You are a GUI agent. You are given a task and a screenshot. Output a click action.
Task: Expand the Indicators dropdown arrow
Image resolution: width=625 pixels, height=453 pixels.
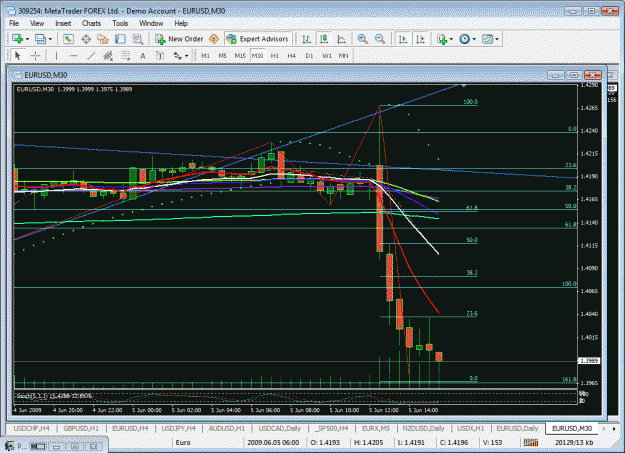[x=451, y=39]
